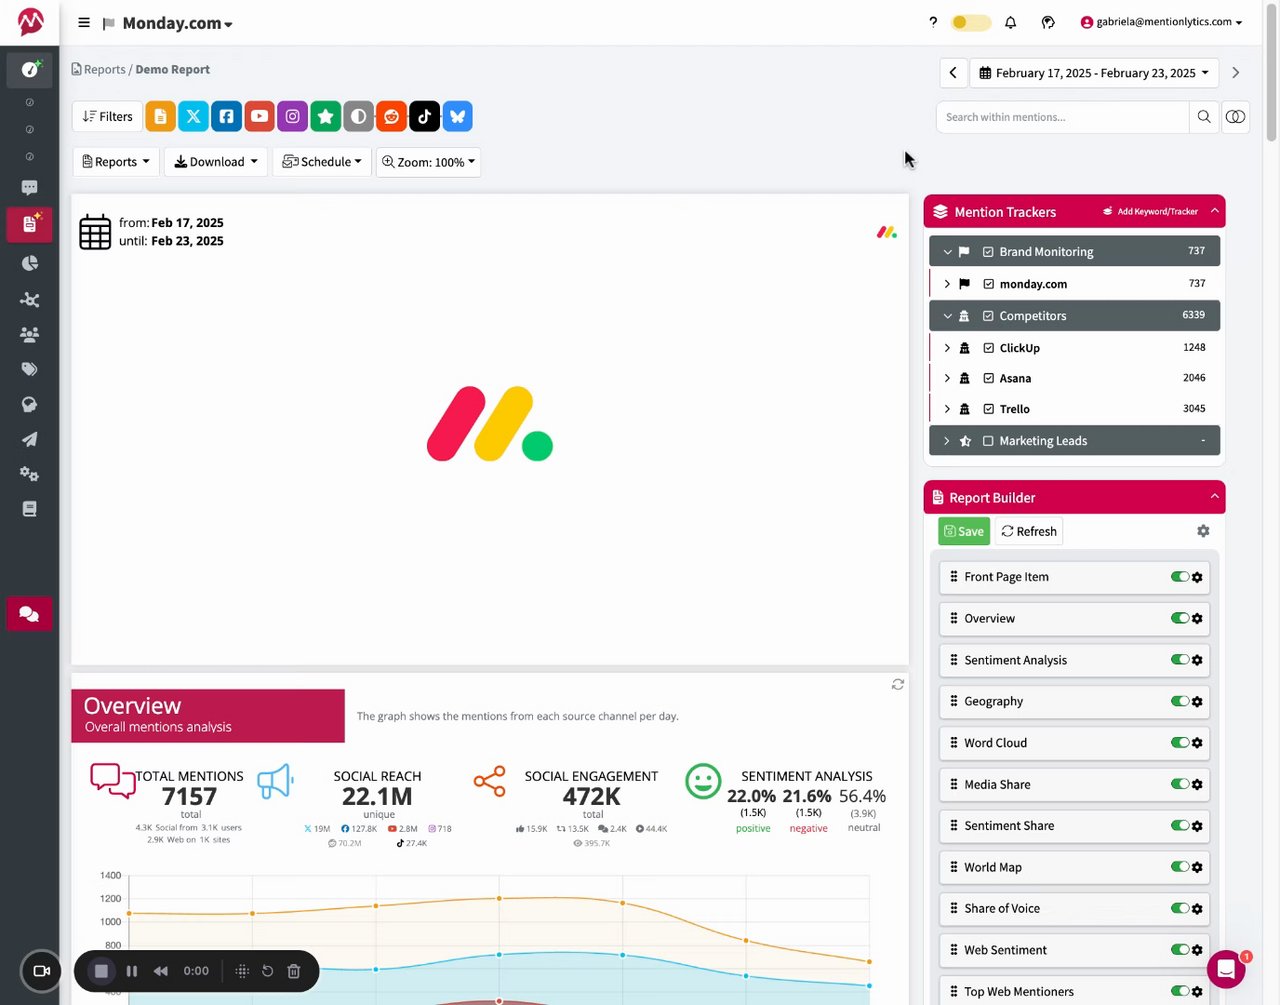Go to the Reports breadcrumb link
The image size is (1280, 1005).
point(104,70)
